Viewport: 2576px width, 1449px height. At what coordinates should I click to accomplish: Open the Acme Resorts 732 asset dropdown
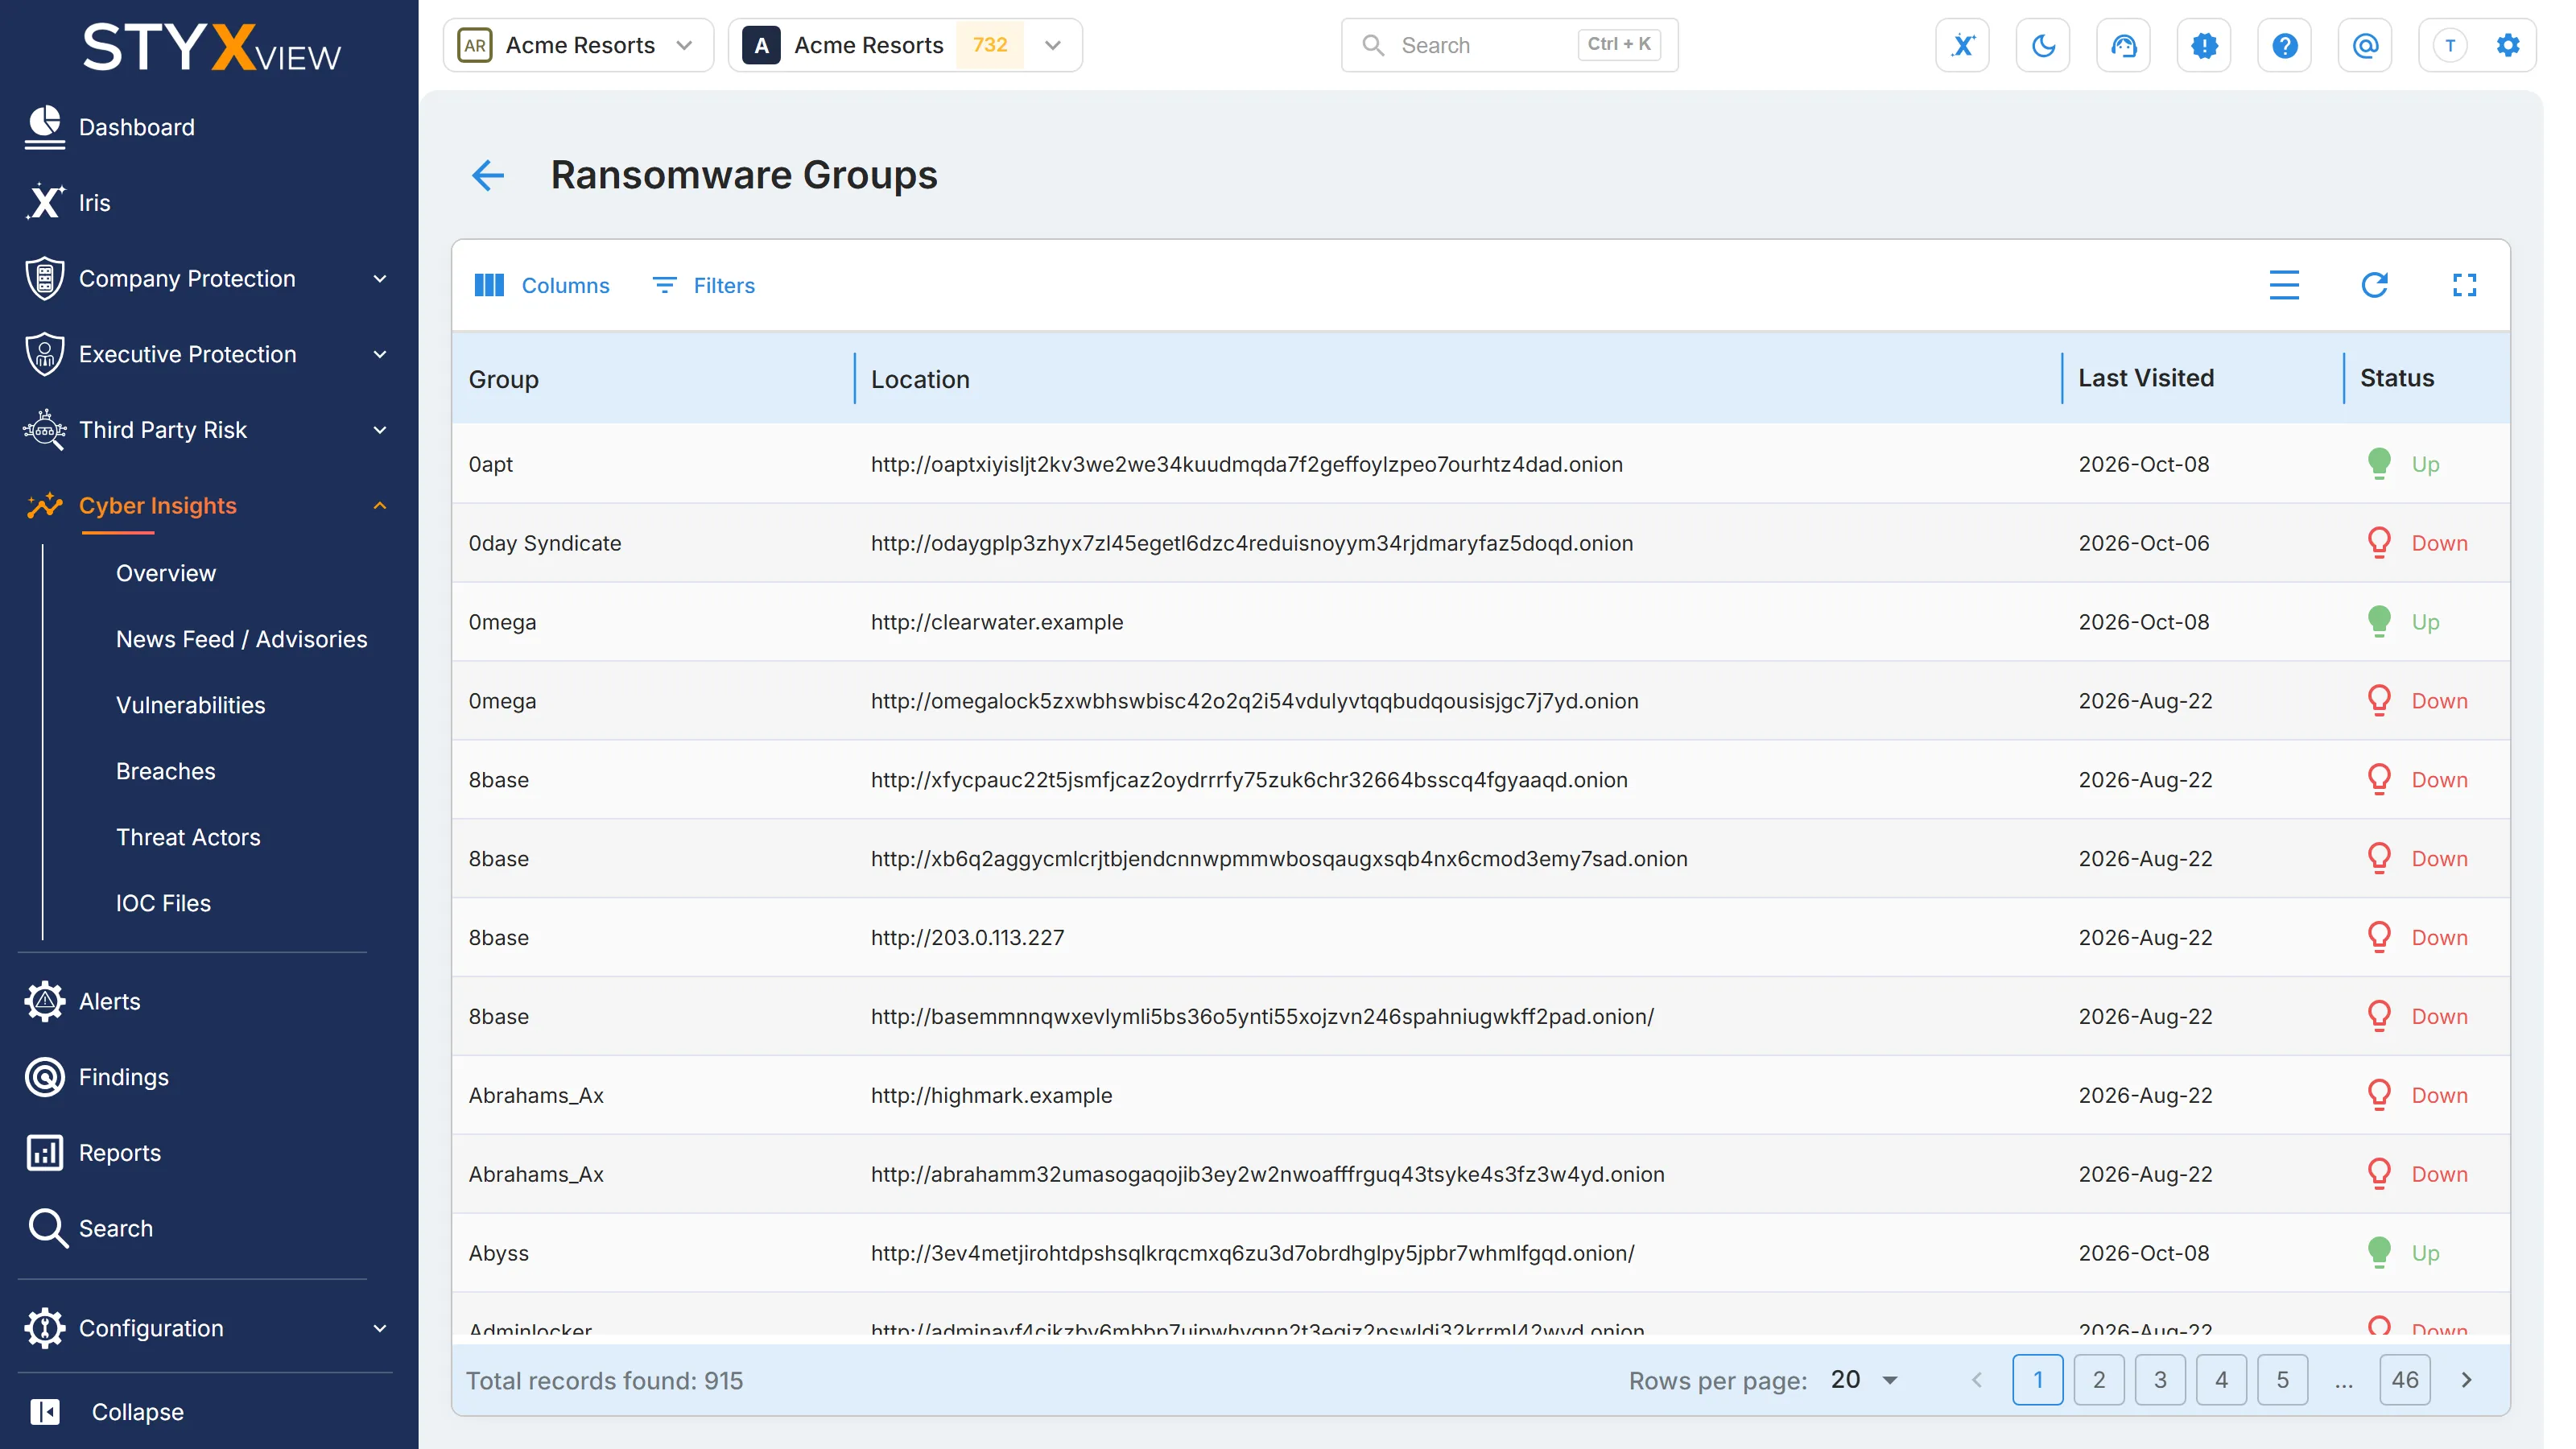[905, 45]
